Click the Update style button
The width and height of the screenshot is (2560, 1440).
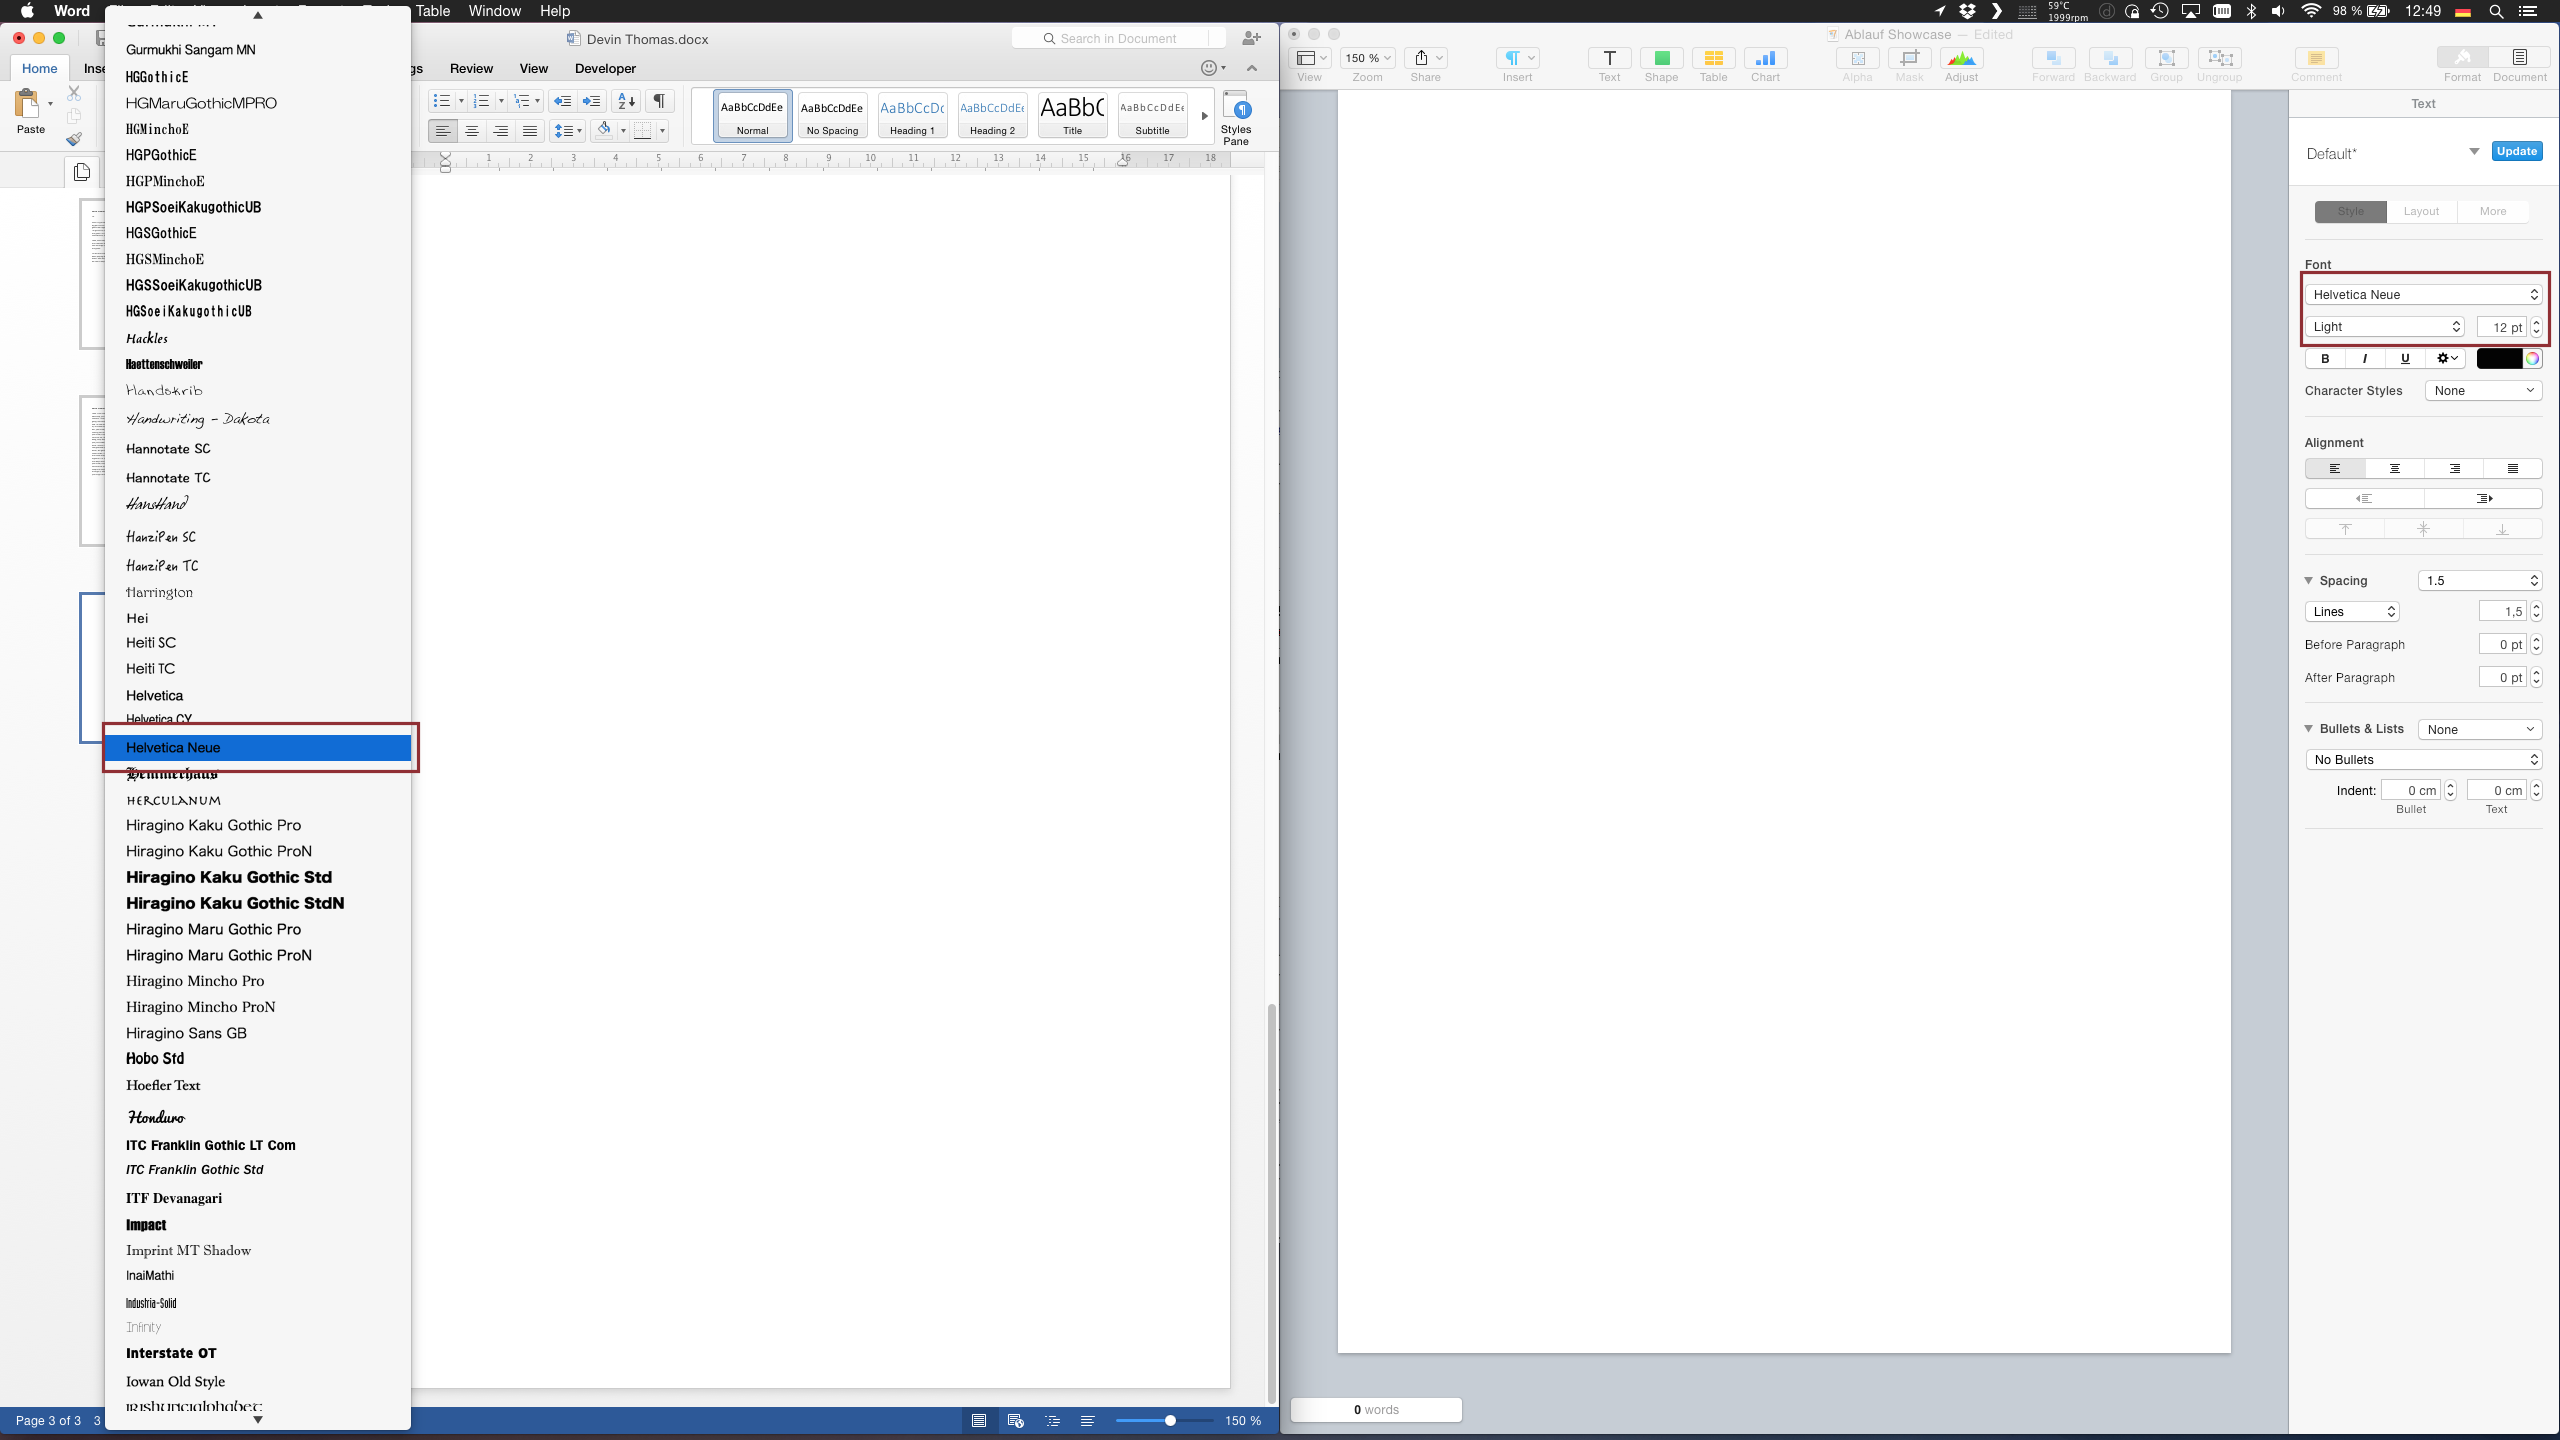[2516, 151]
